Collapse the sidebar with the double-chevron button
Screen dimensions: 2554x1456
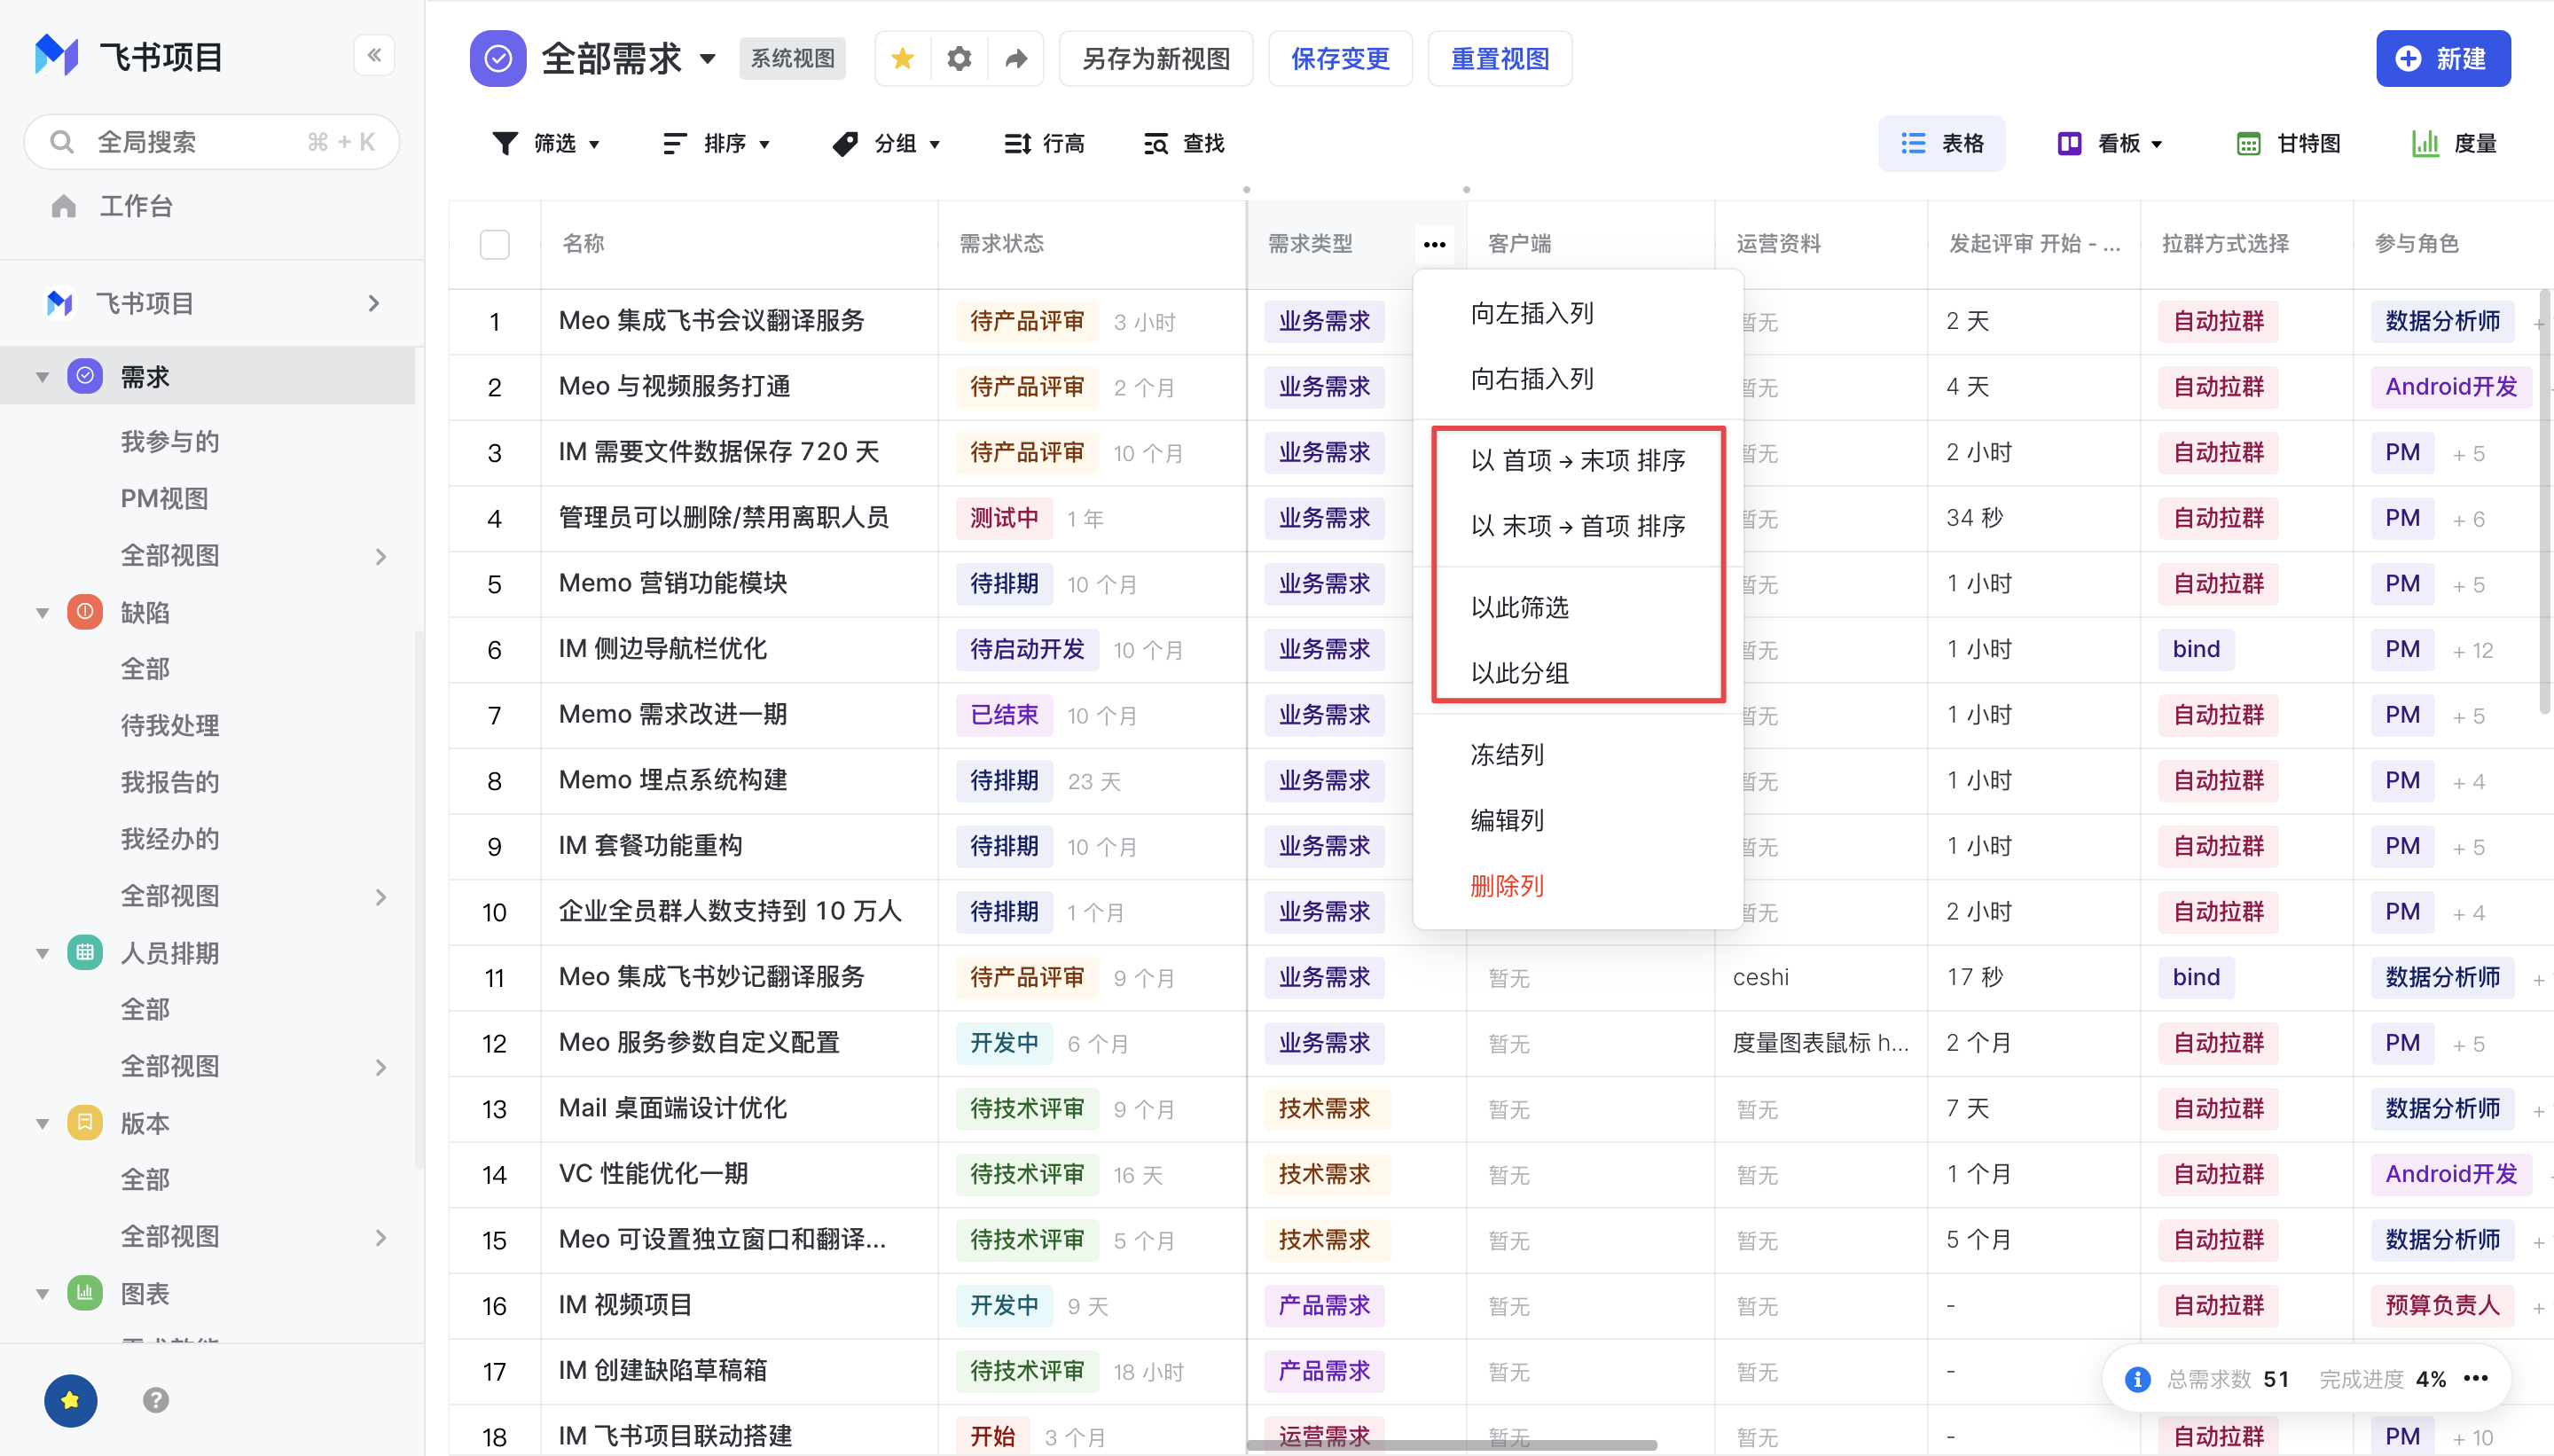click(x=374, y=55)
